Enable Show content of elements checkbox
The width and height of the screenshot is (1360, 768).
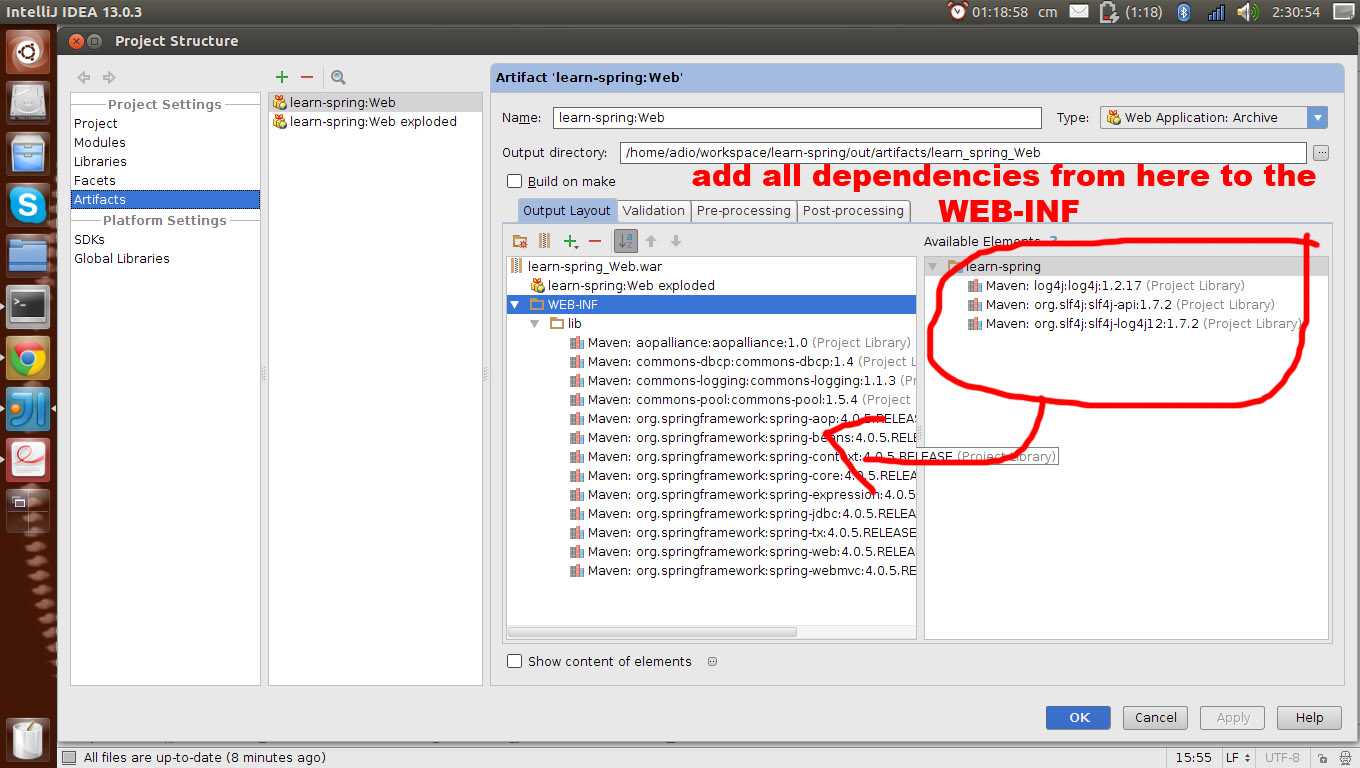coord(515,661)
